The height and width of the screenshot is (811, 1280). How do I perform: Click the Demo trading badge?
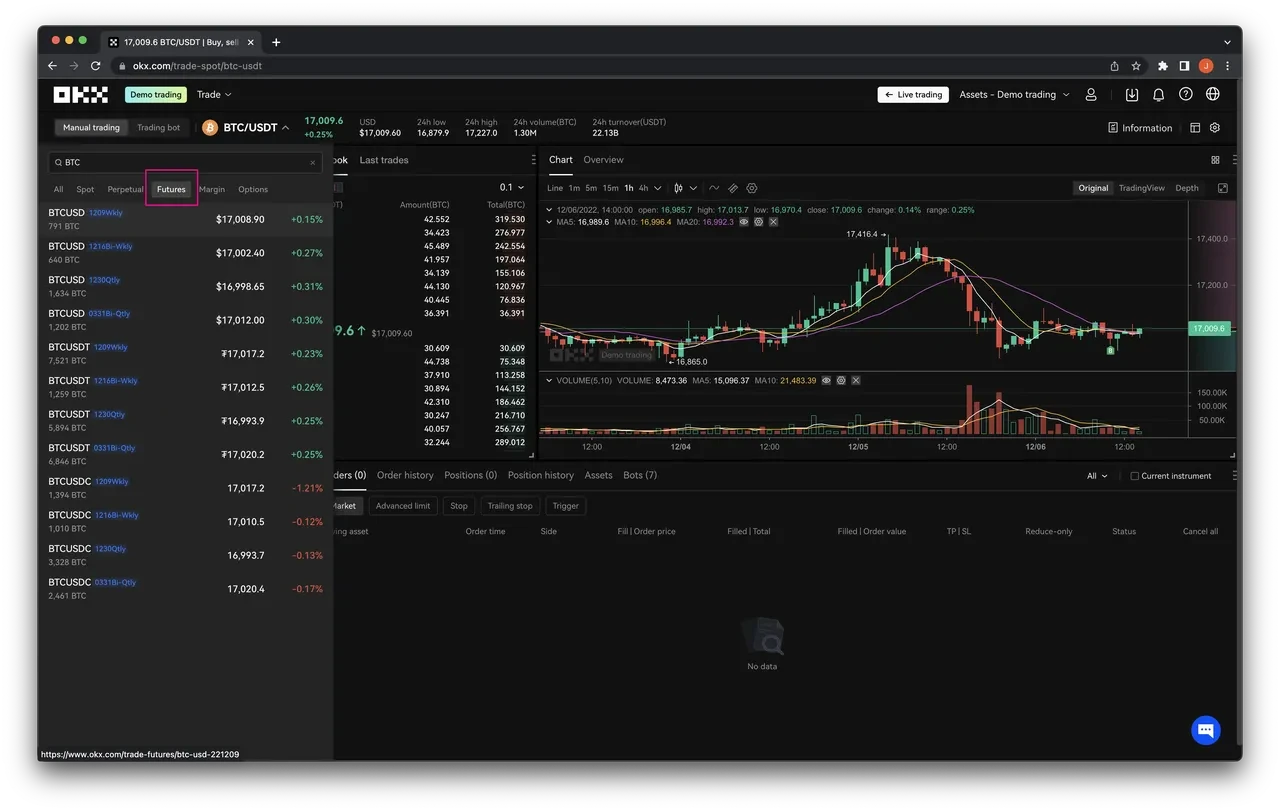tap(156, 95)
